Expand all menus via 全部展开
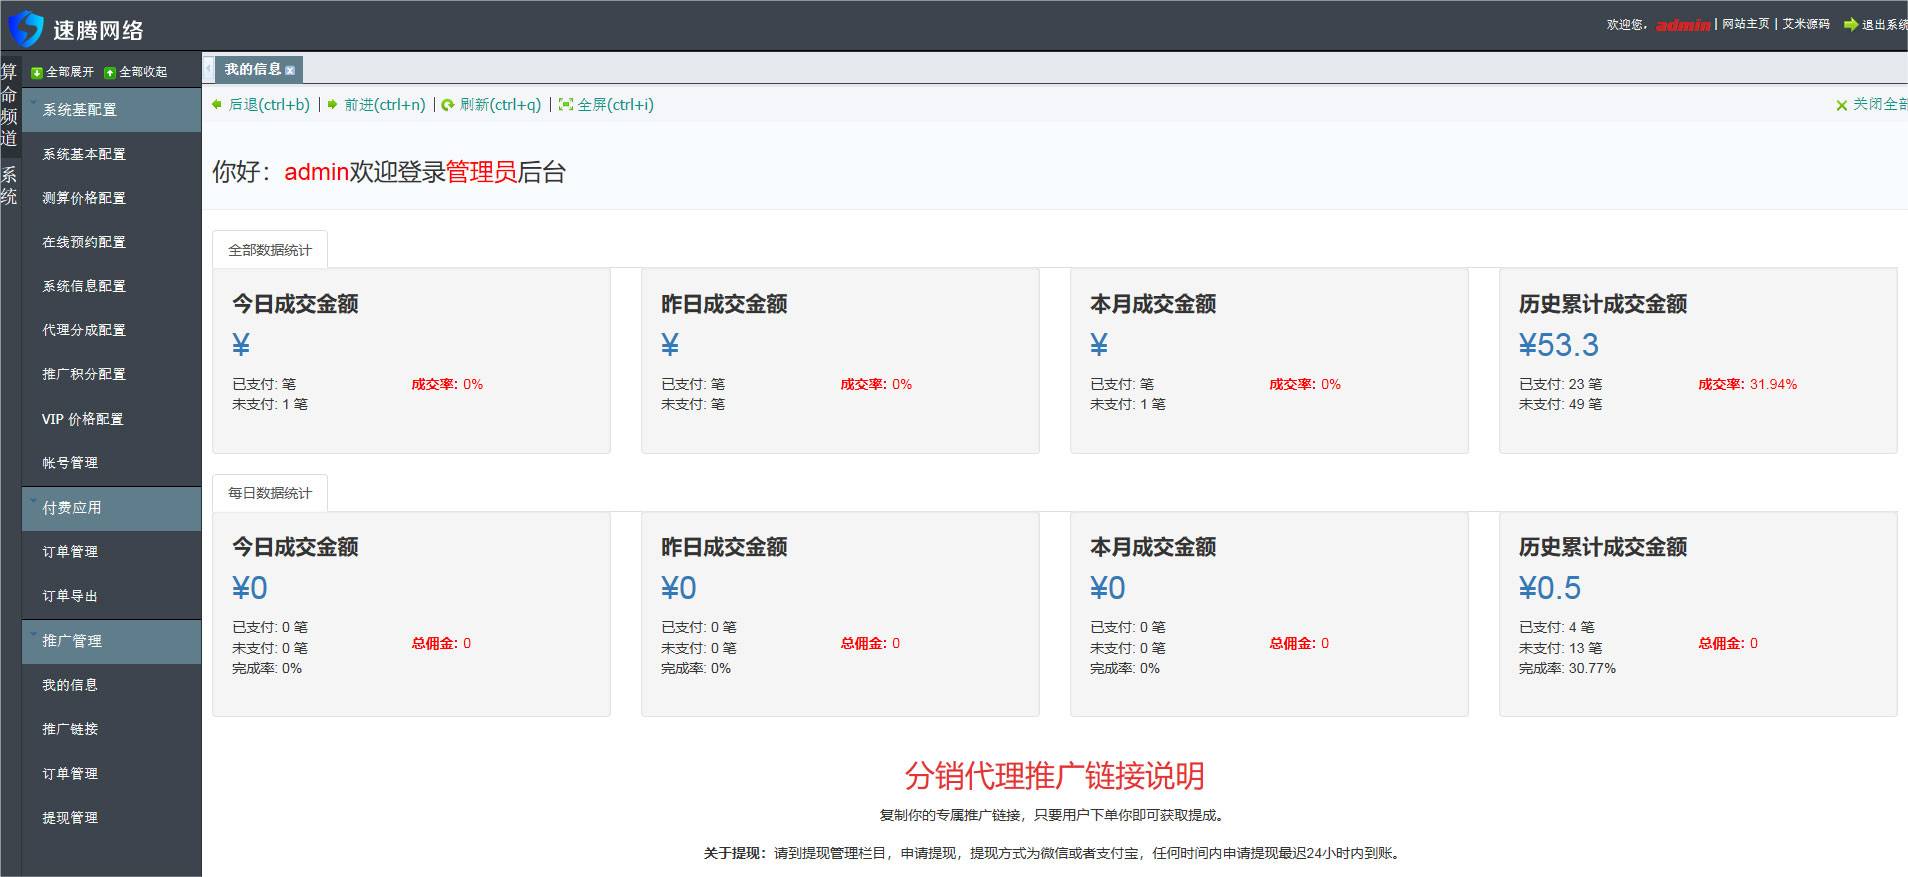The width and height of the screenshot is (1908, 877). 63,72
